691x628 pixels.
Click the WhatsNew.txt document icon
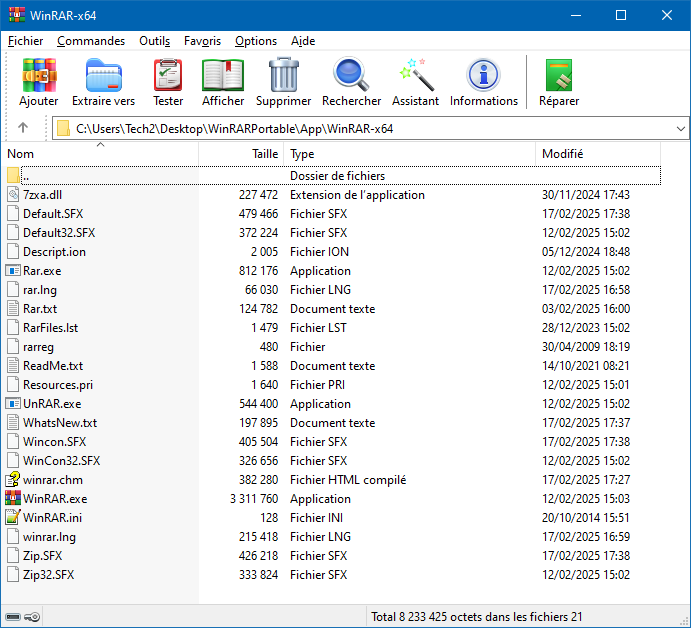point(13,423)
